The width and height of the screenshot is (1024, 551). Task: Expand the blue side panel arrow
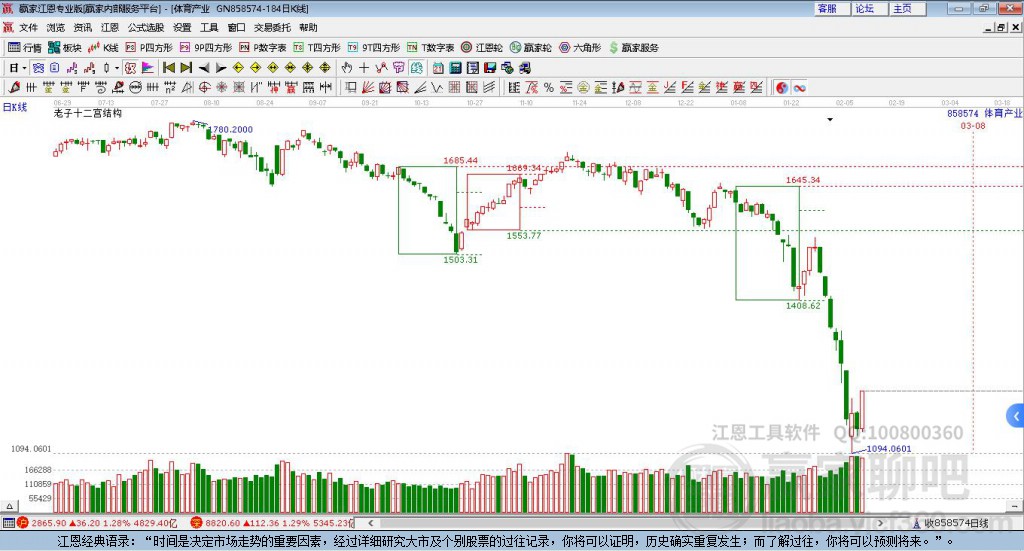tap(1016, 416)
